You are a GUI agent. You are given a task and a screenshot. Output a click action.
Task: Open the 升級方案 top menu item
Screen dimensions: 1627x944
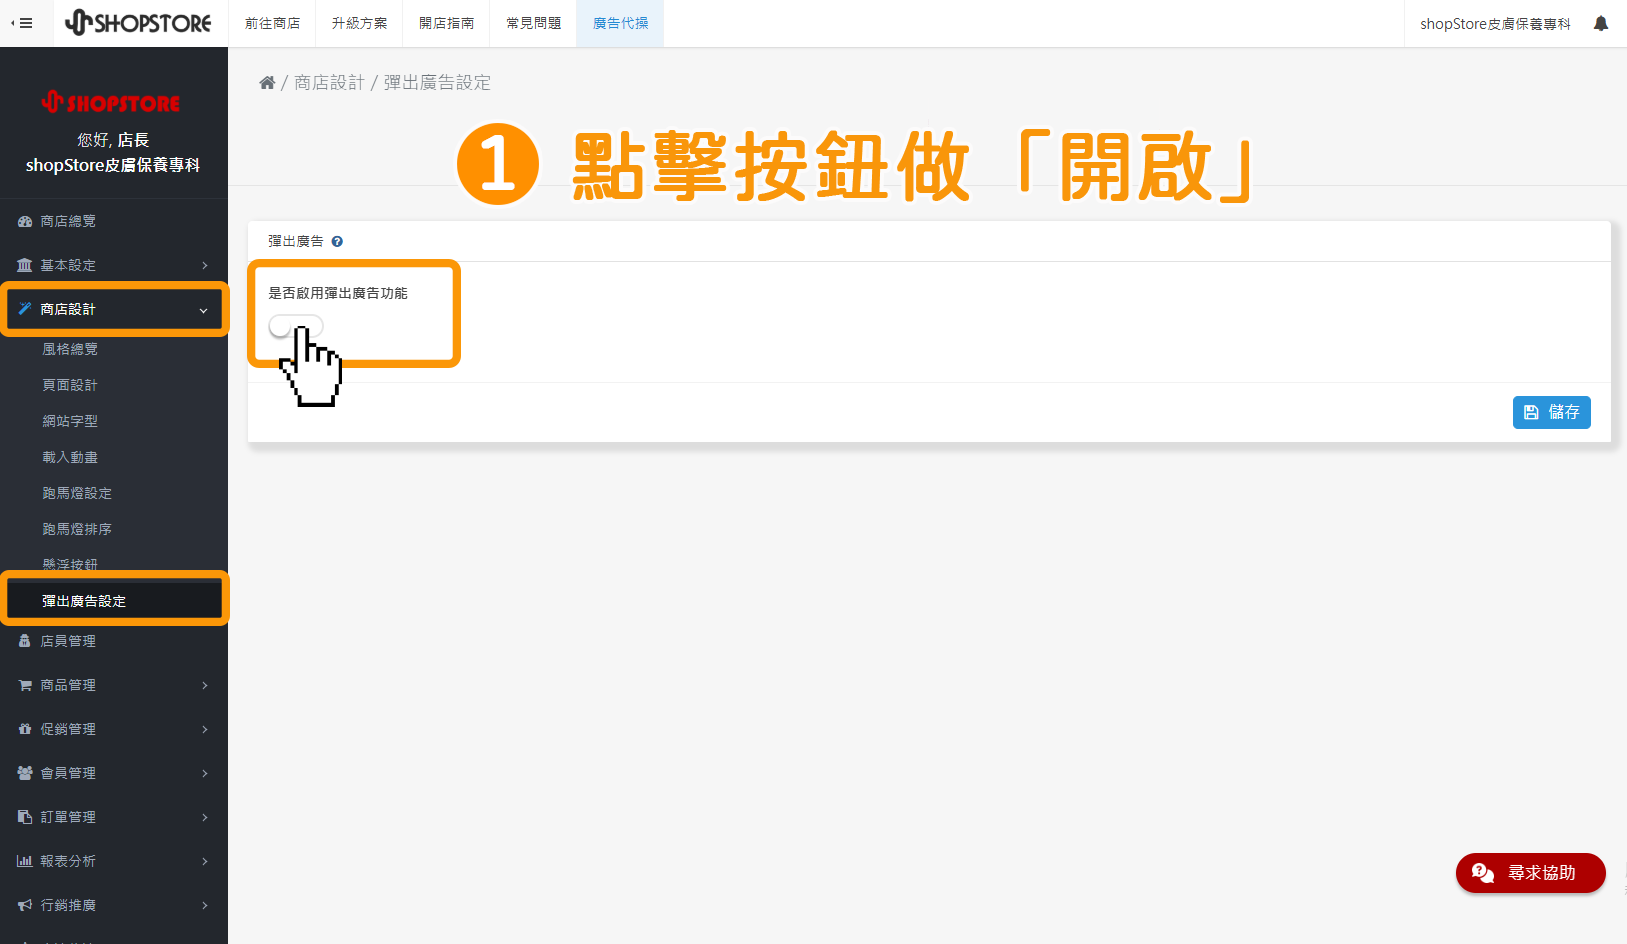[359, 23]
